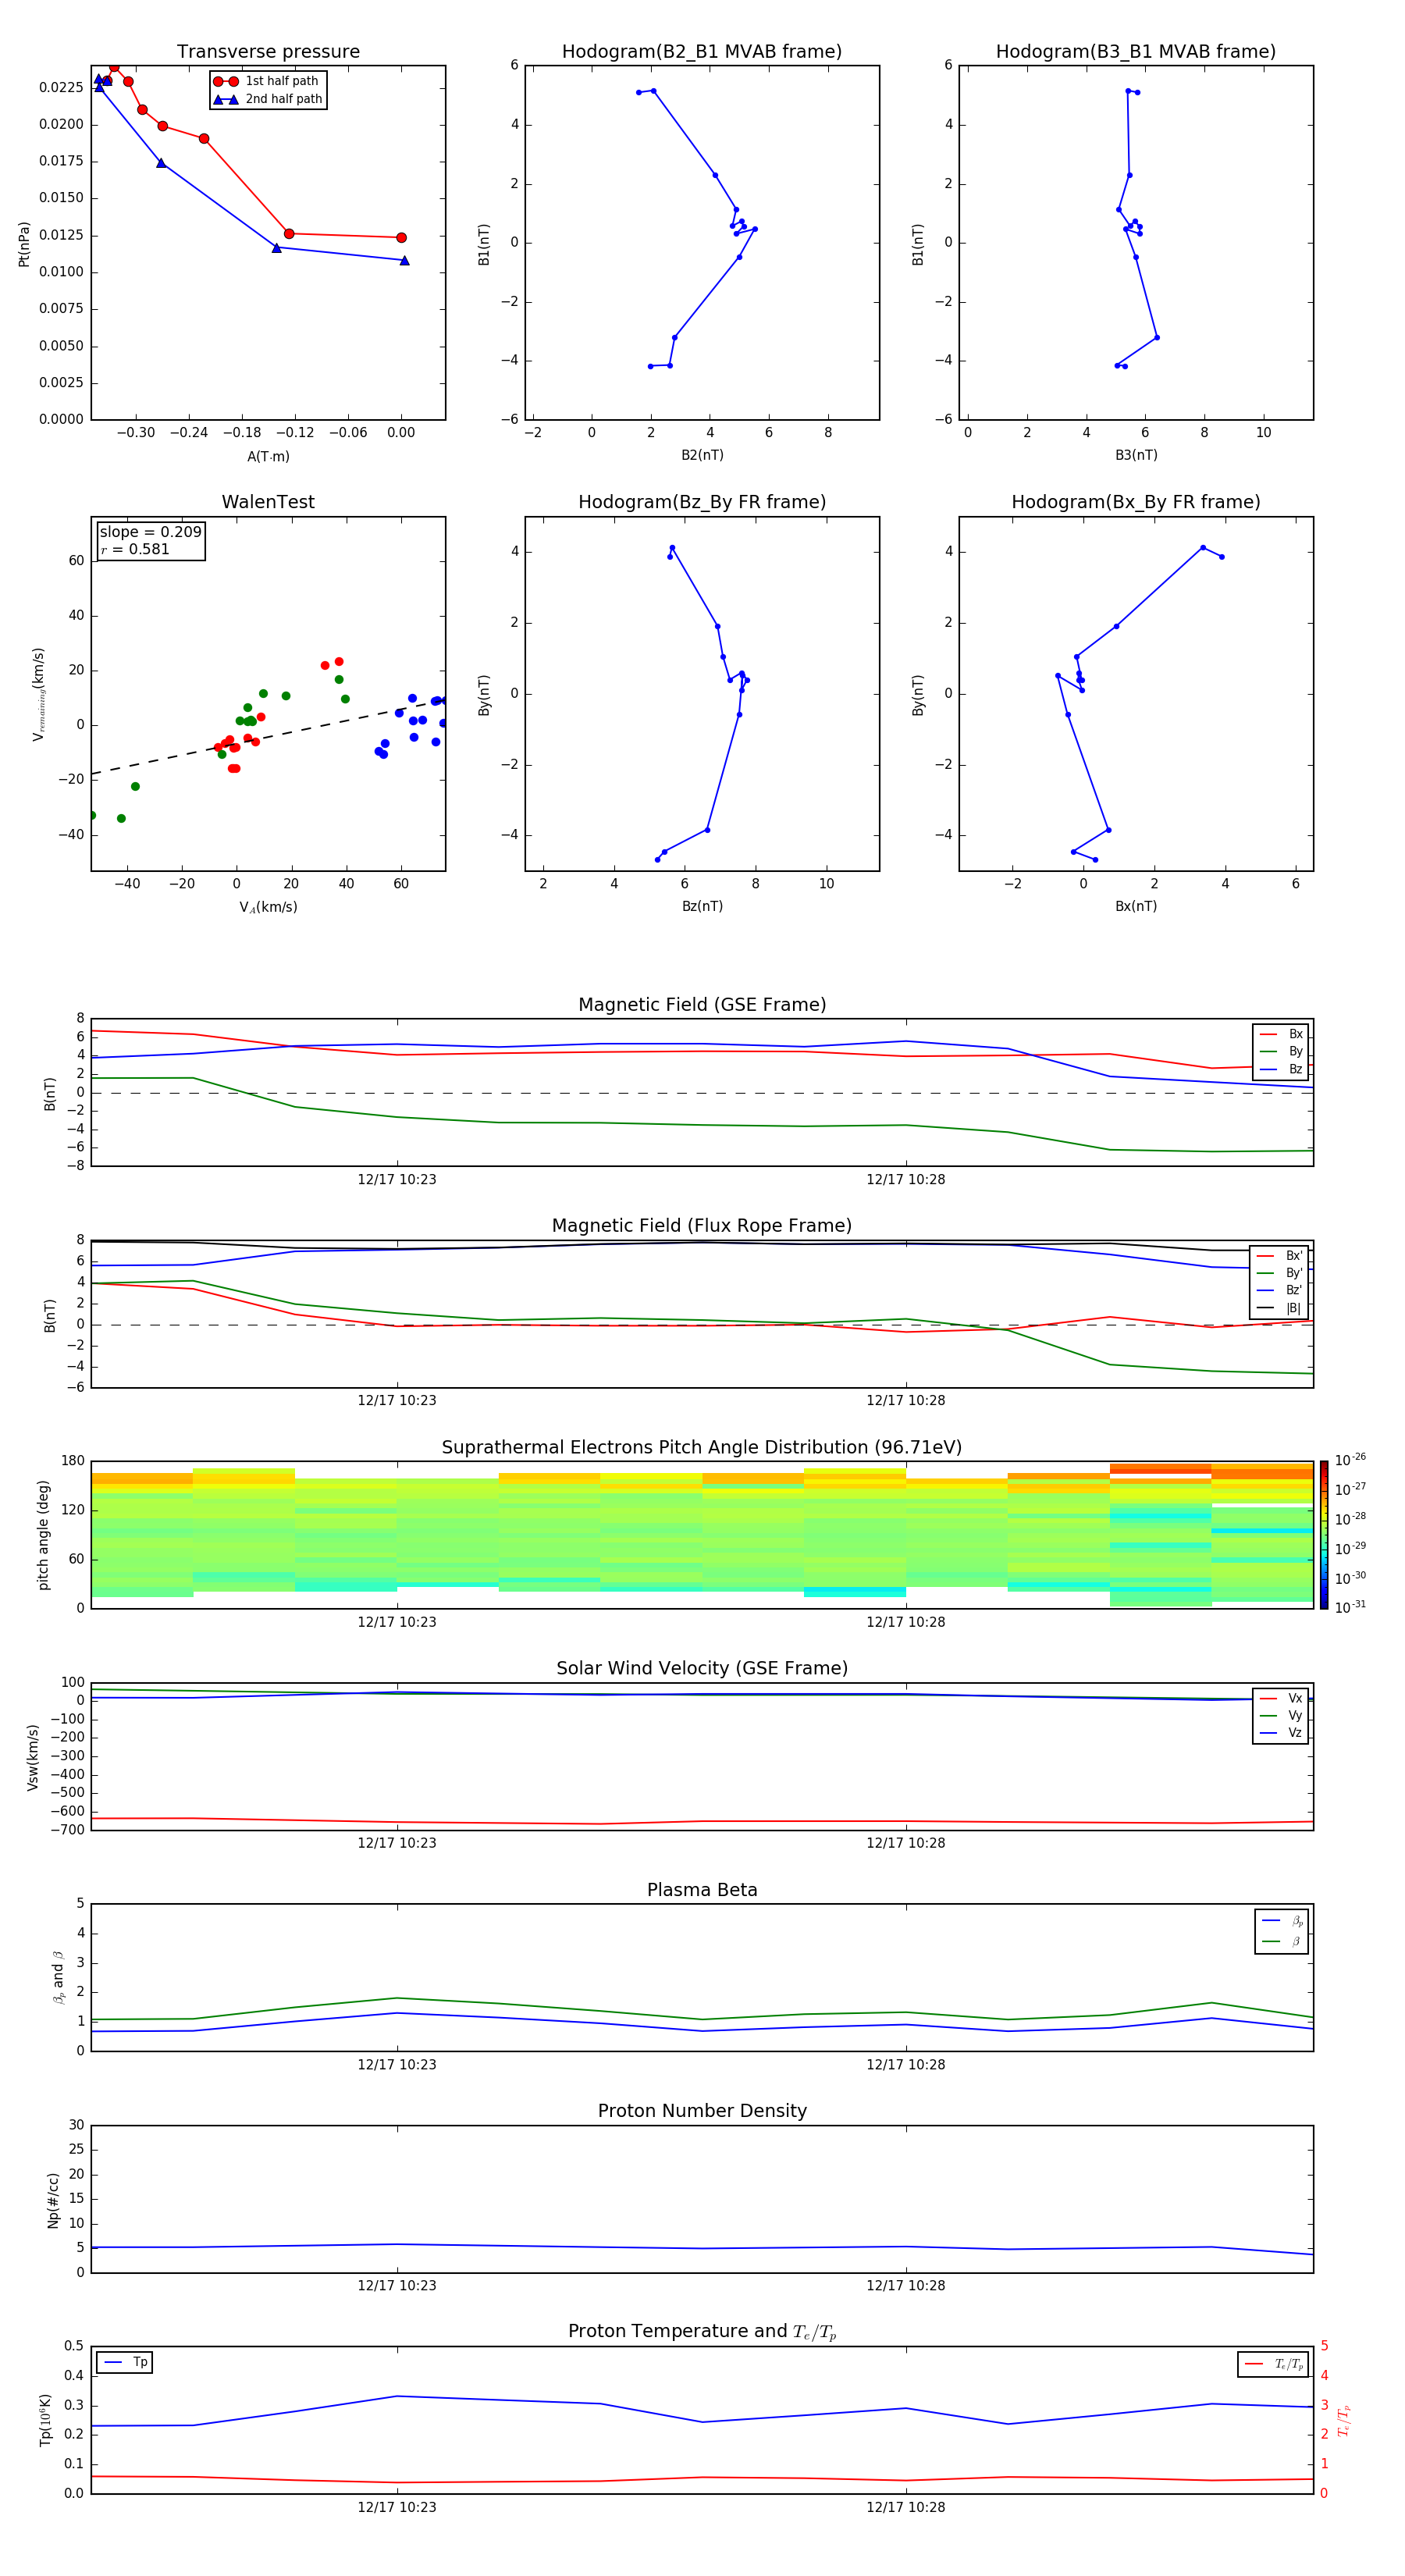Click the '10^-31' colorbar tick label
Screen dimensions: 1405x2576
[x=1350, y=1607]
